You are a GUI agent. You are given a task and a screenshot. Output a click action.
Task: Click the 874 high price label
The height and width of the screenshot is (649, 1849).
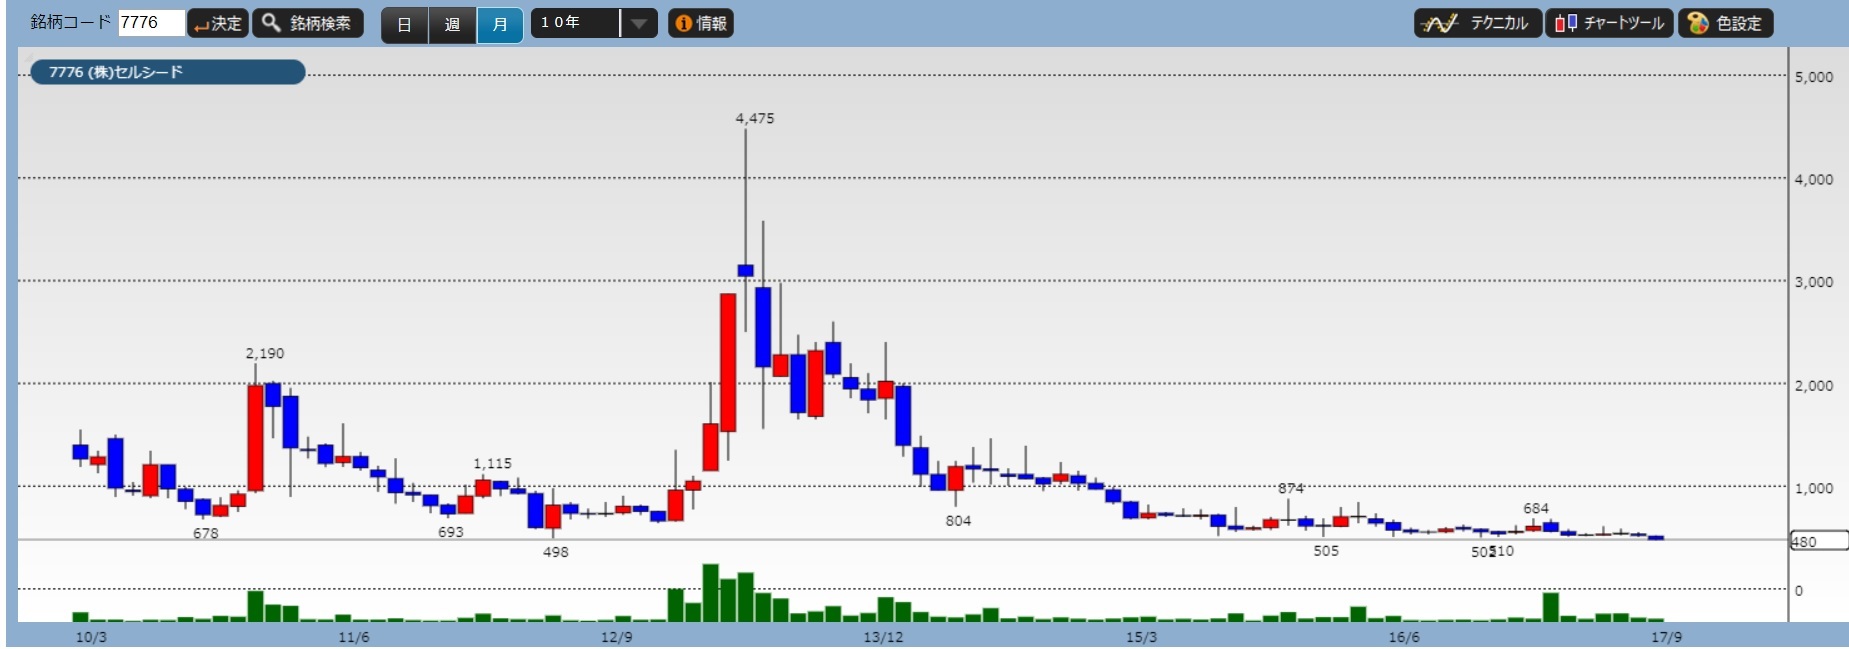pyautogui.click(x=1291, y=488)
